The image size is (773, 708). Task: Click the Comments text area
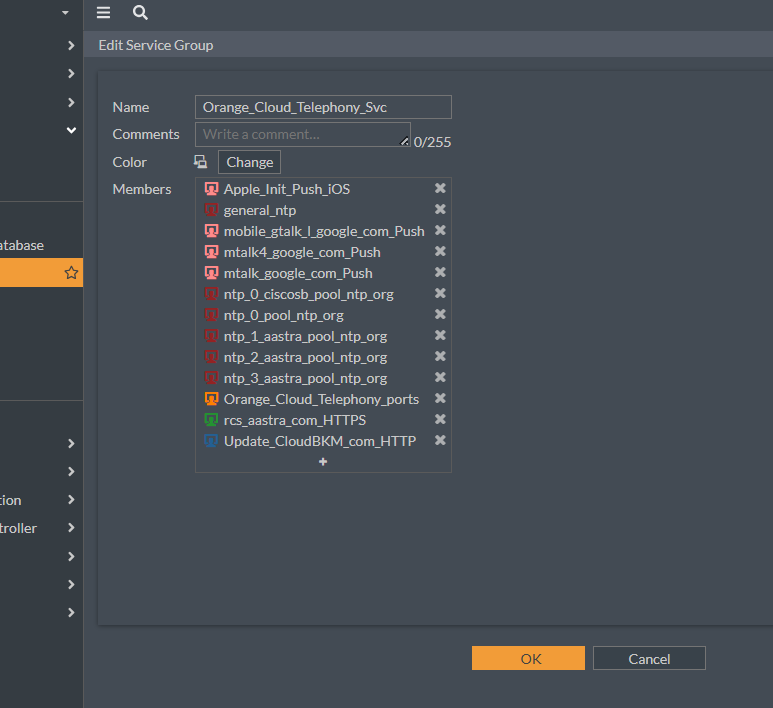pyautogui.click(x=303, y=135)
